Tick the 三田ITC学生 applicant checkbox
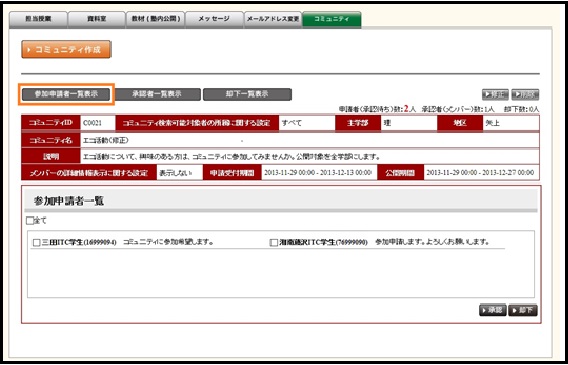 tap(36, 243)
